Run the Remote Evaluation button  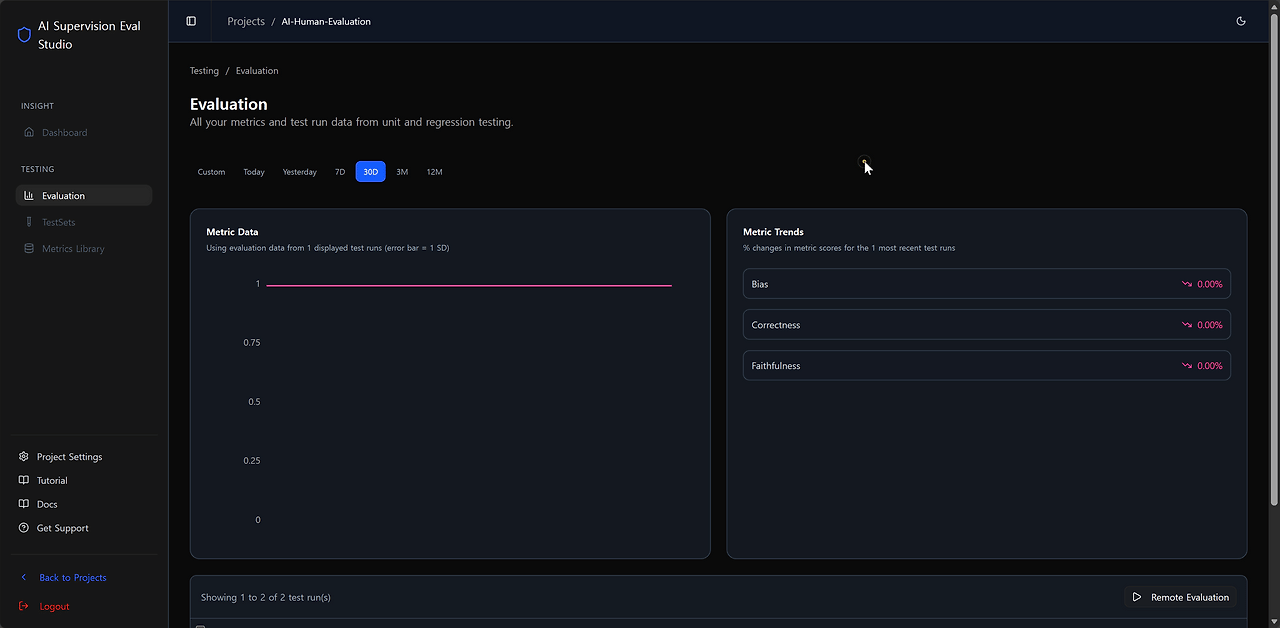point(1181,597)
